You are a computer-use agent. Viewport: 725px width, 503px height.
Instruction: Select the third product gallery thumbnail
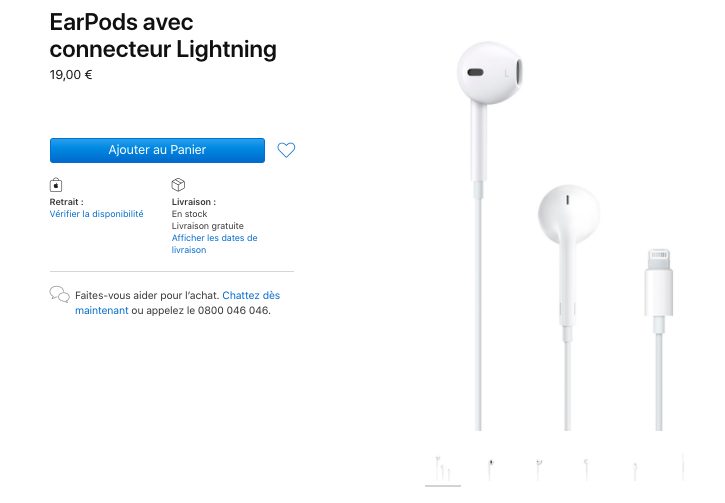pos(539,469)
